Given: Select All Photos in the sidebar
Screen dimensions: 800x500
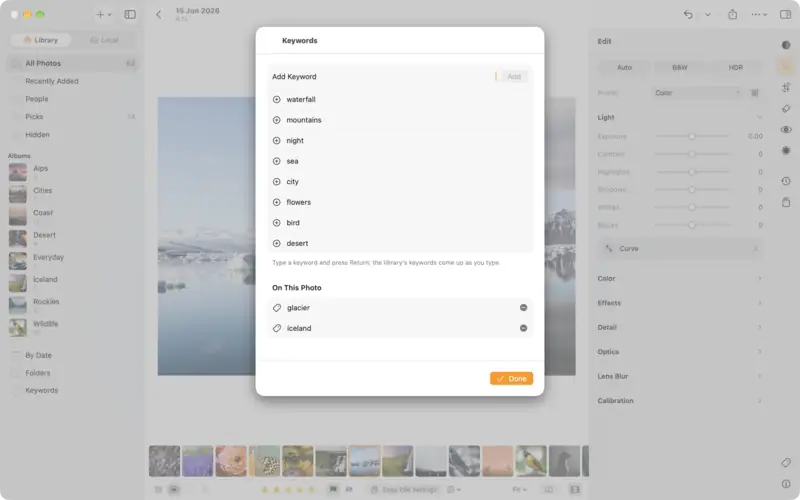Looking at the screenshot, I should (x=72, y=63).
